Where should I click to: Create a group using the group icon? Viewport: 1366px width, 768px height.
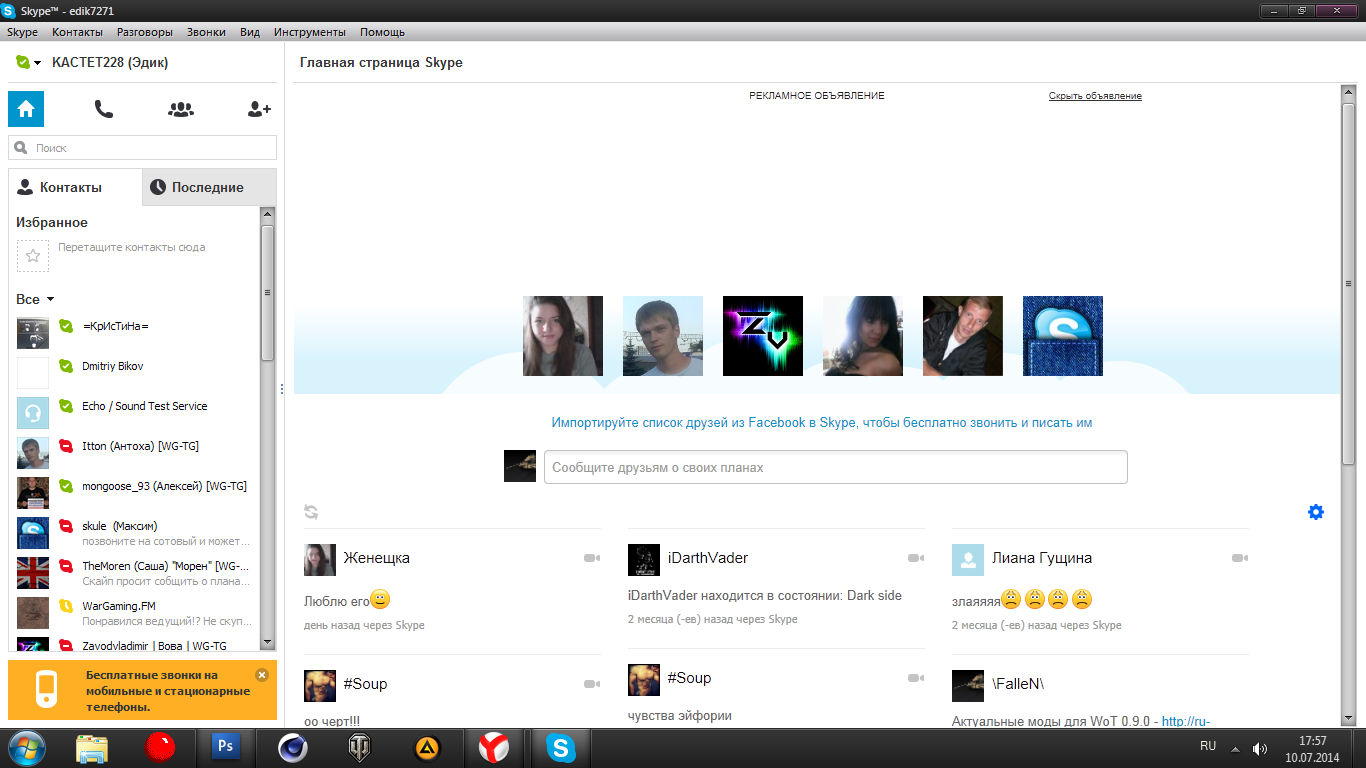pos(181,109)
